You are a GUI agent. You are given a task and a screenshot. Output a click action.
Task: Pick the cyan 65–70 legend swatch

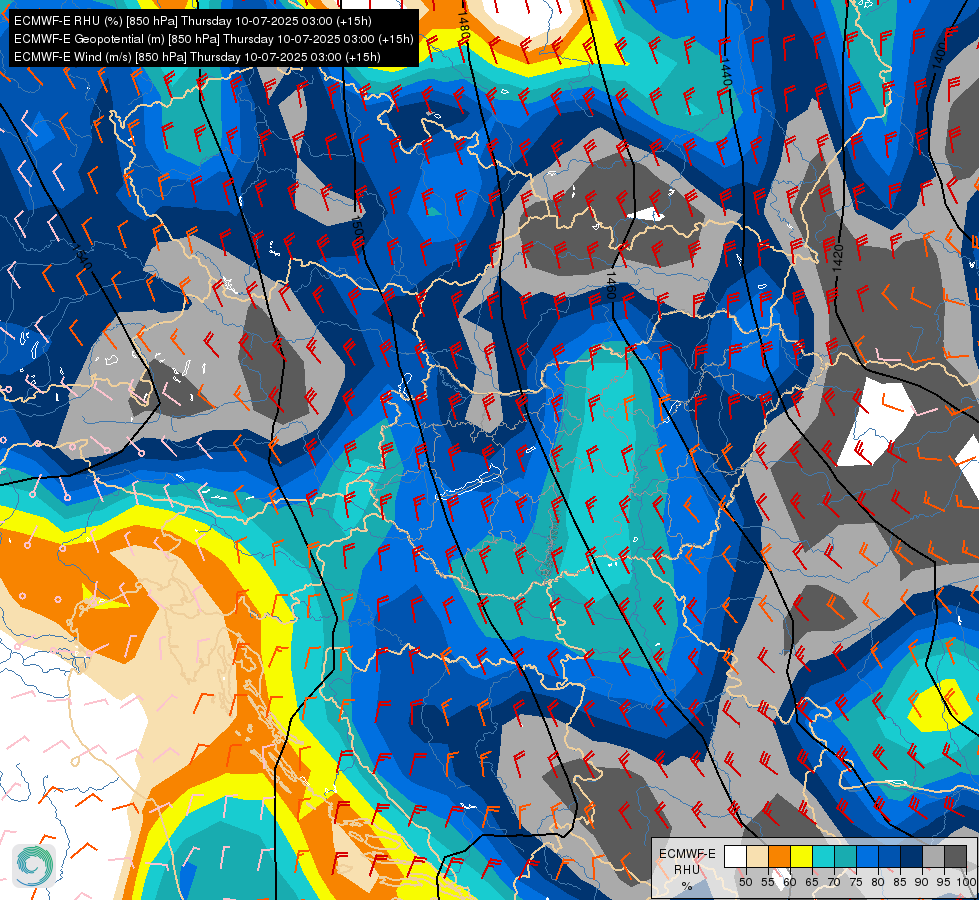pyautogui.click(x=824, y=856)
